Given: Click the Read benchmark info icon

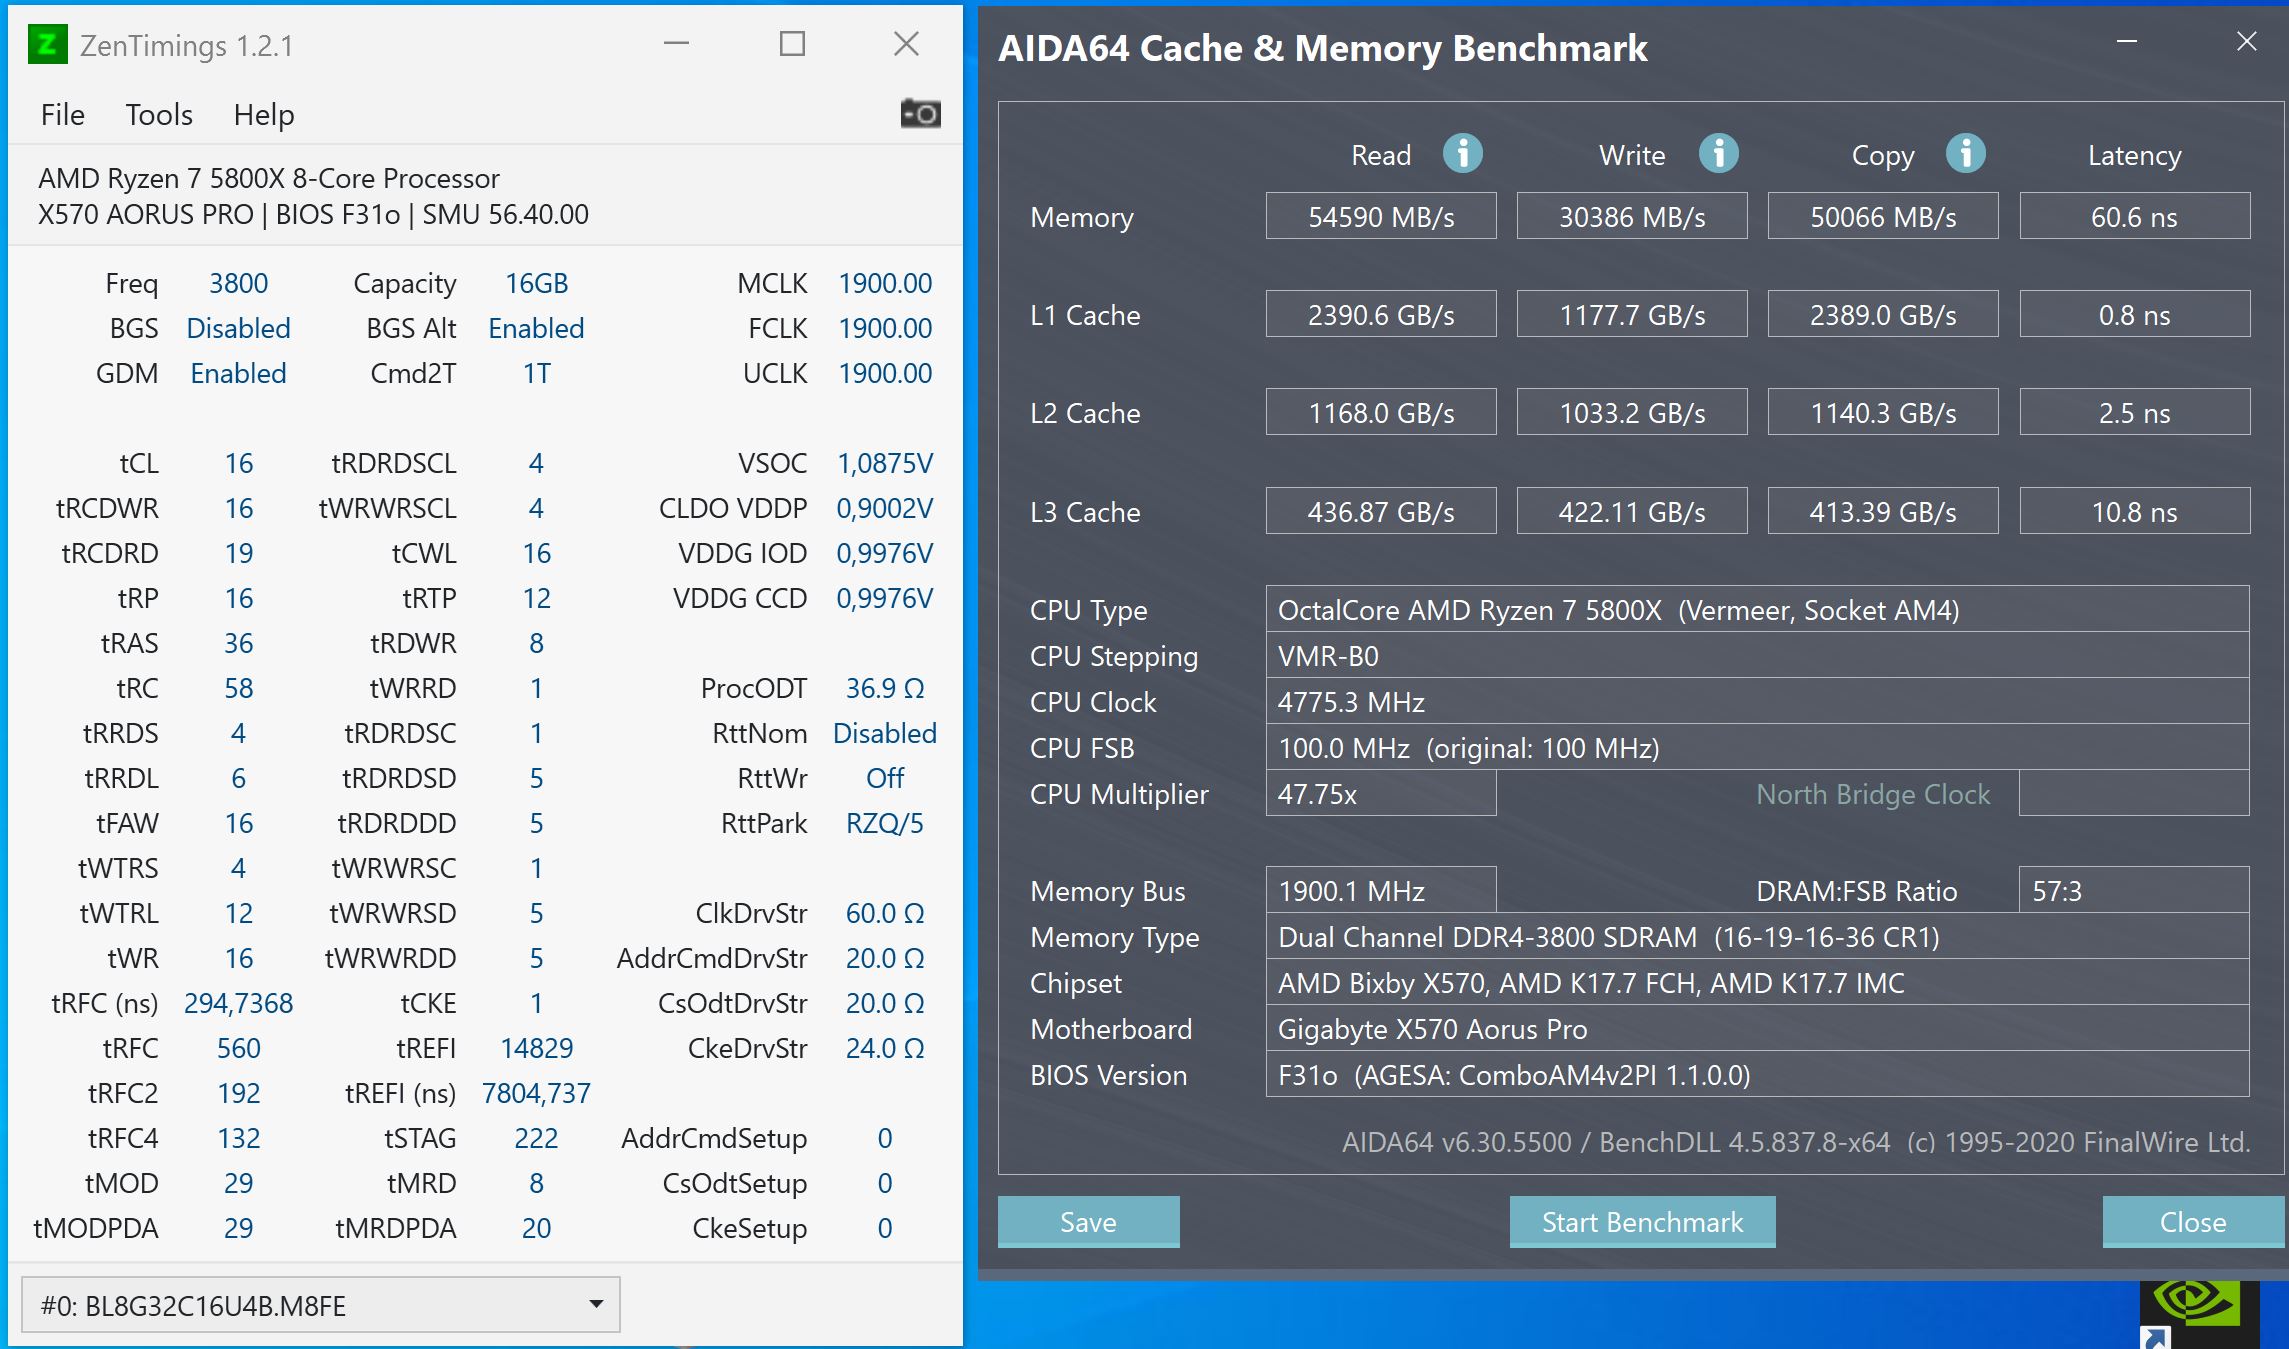Looking at the screenshot, I should tap(1462, 154).
